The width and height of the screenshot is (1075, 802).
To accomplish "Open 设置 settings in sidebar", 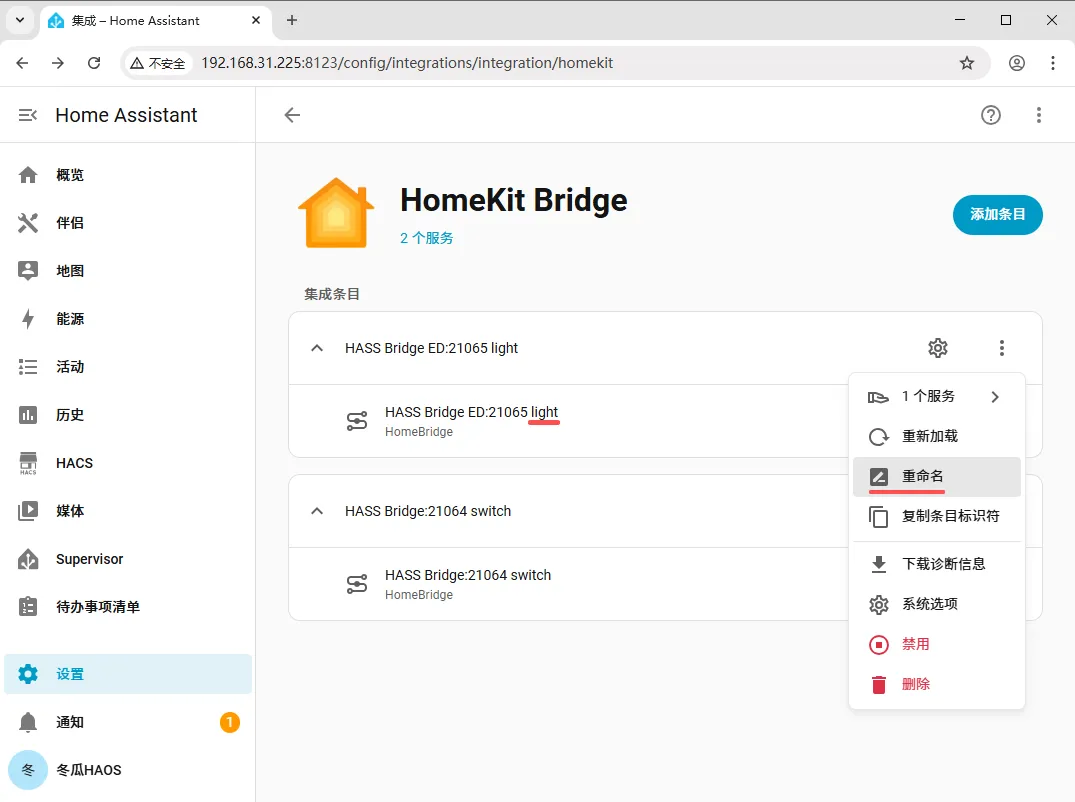I will tap(128, 674).
